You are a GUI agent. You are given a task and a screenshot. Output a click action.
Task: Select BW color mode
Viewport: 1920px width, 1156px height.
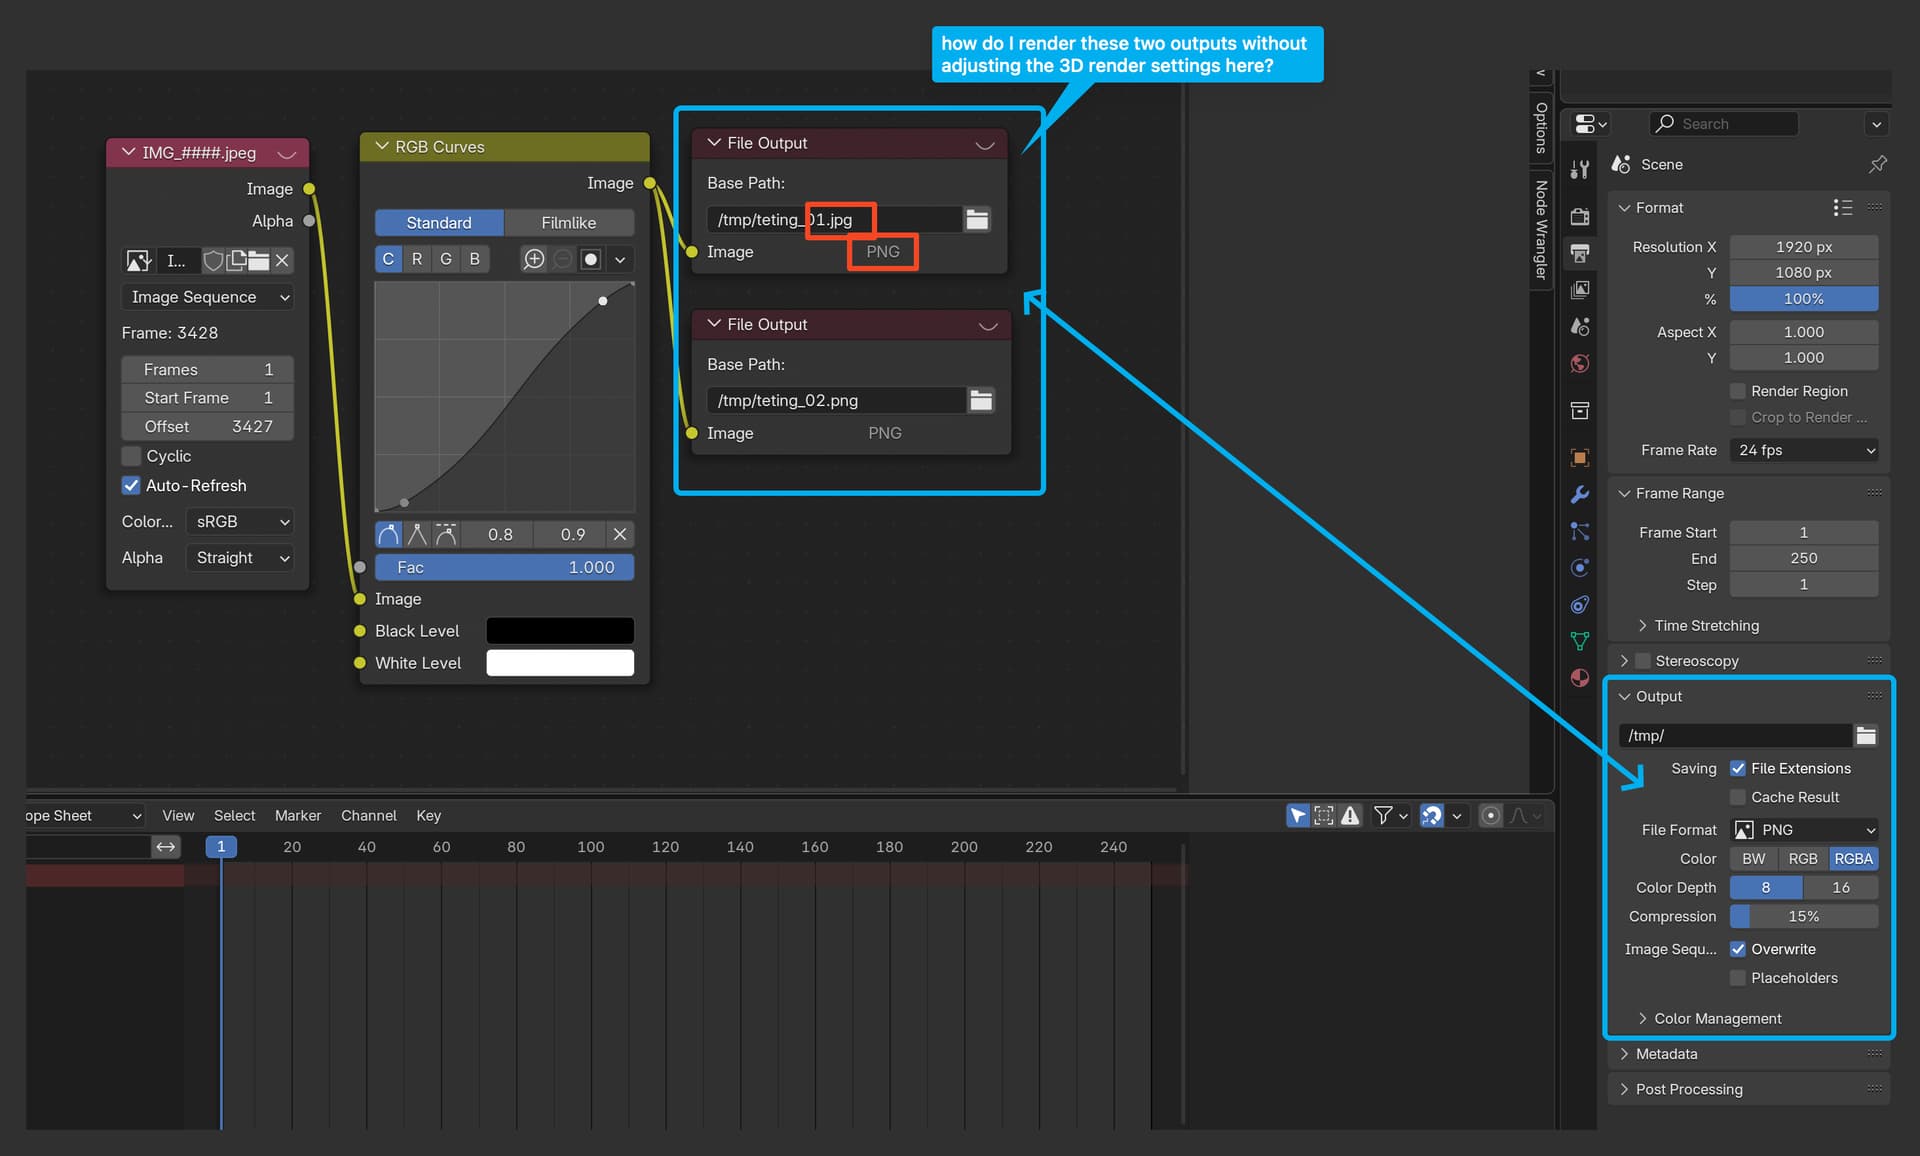pyautogui.click(x=1754, y=859)
